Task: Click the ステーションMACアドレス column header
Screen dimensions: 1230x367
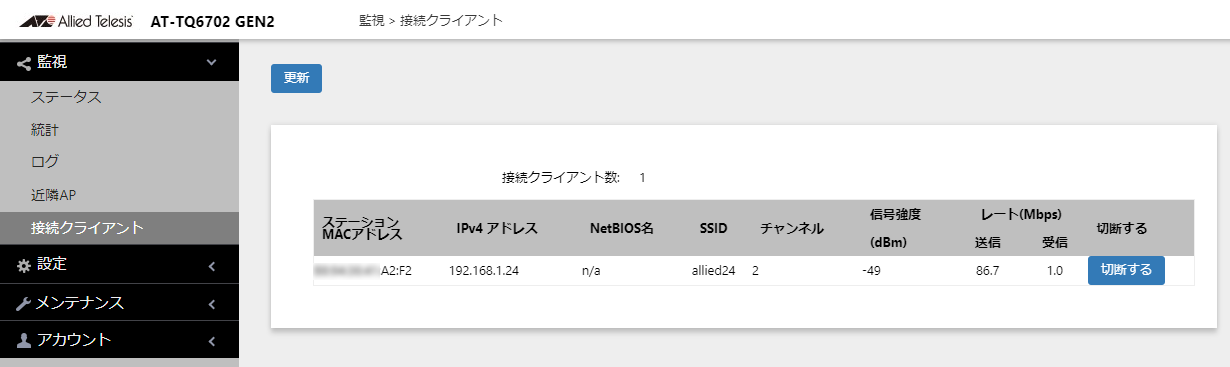Action: (x=362, y=228)
